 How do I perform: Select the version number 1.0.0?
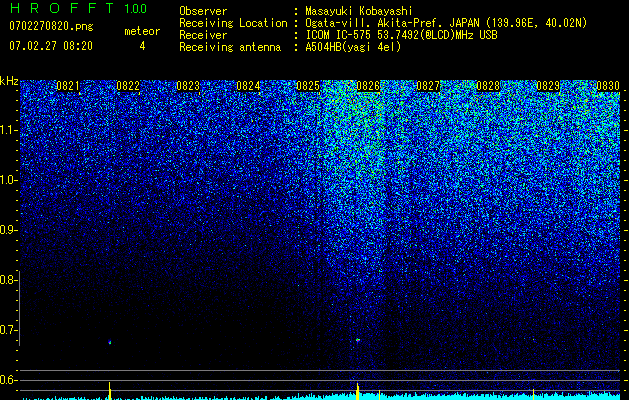click(135, 9)
